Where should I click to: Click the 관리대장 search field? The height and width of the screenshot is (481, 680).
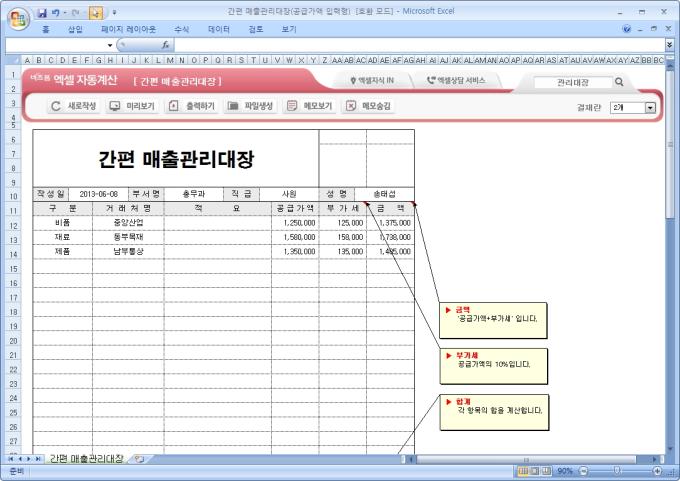point(572,82)
